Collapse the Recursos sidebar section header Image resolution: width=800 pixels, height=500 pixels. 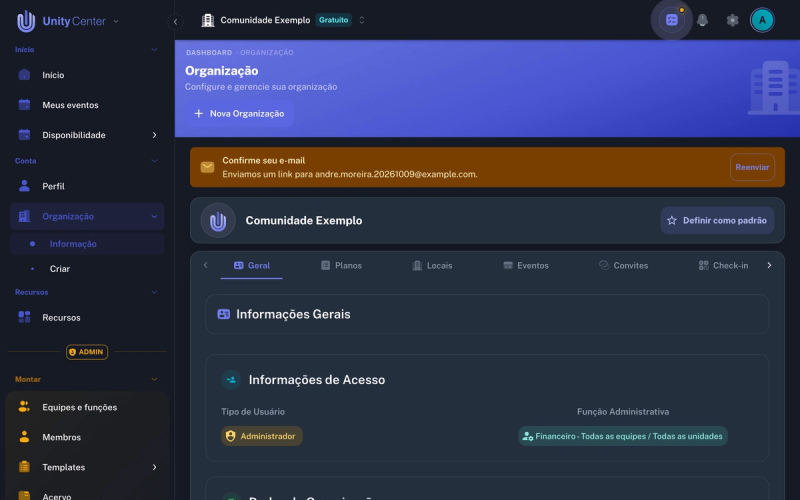(x=154, y=292)
